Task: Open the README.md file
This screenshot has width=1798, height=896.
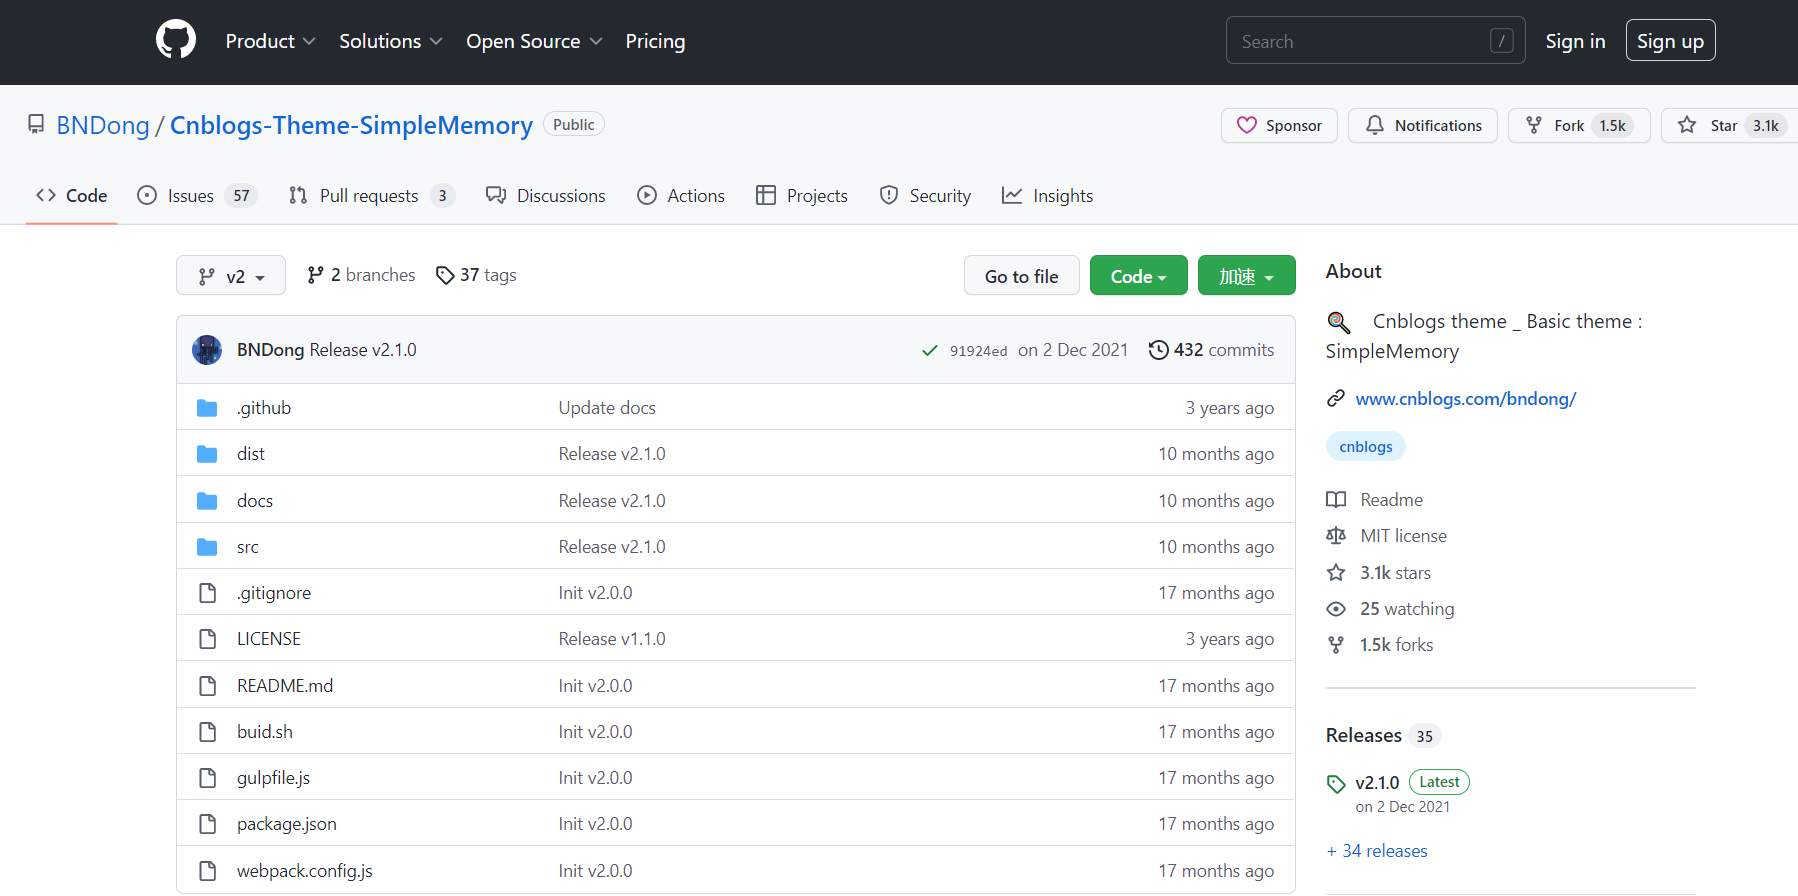Action: point(285,686)
